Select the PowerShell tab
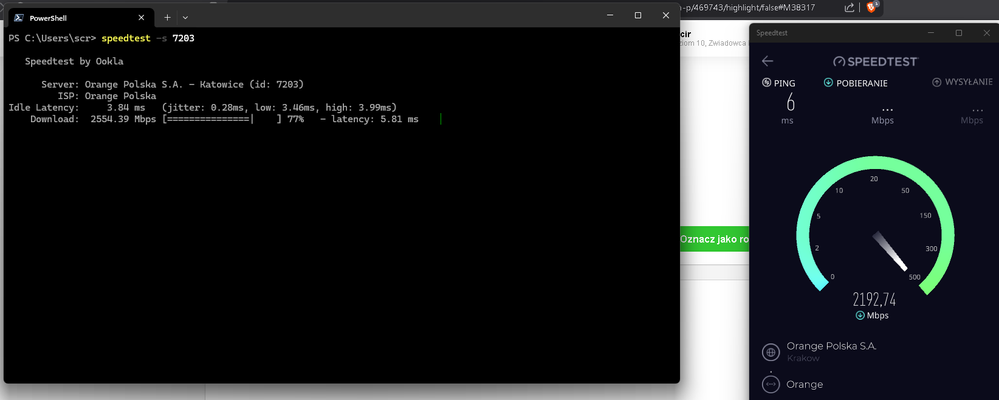The image size is (999, 400). [x=80, y=18]
